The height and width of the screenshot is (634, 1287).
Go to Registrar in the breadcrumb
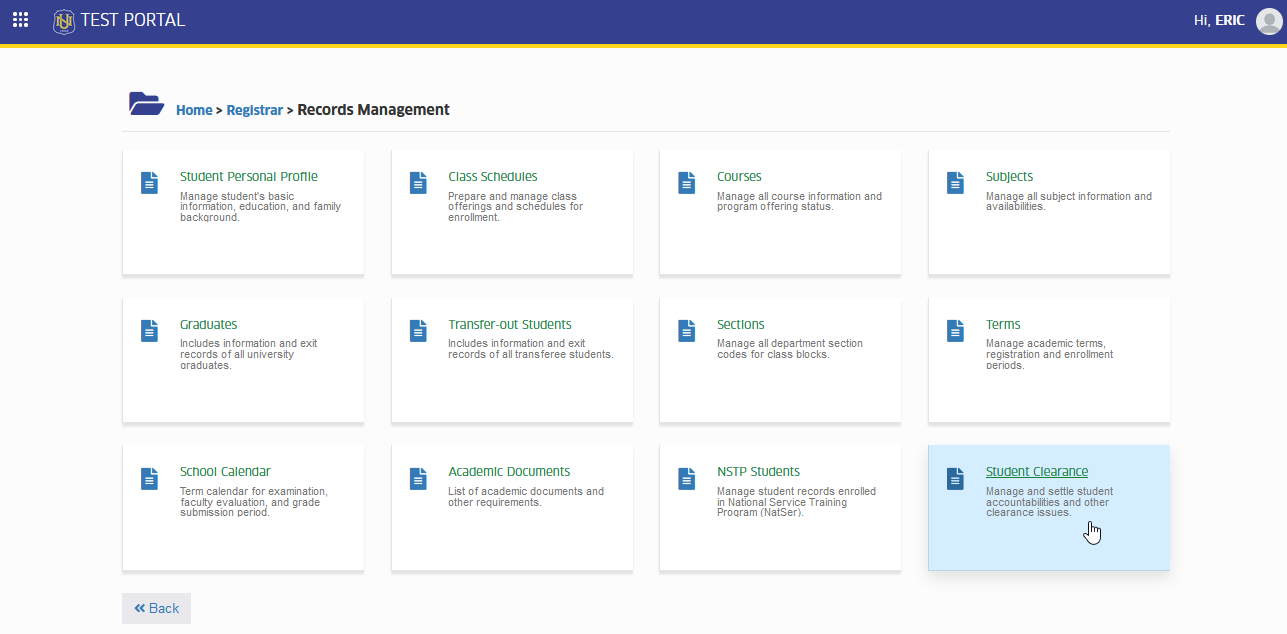click(255, 110)
